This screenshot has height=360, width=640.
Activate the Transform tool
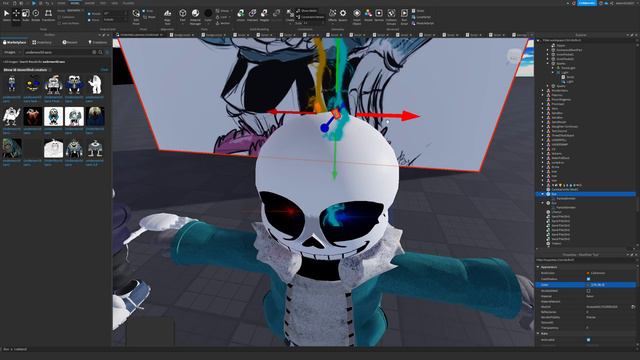coord(48,16)
